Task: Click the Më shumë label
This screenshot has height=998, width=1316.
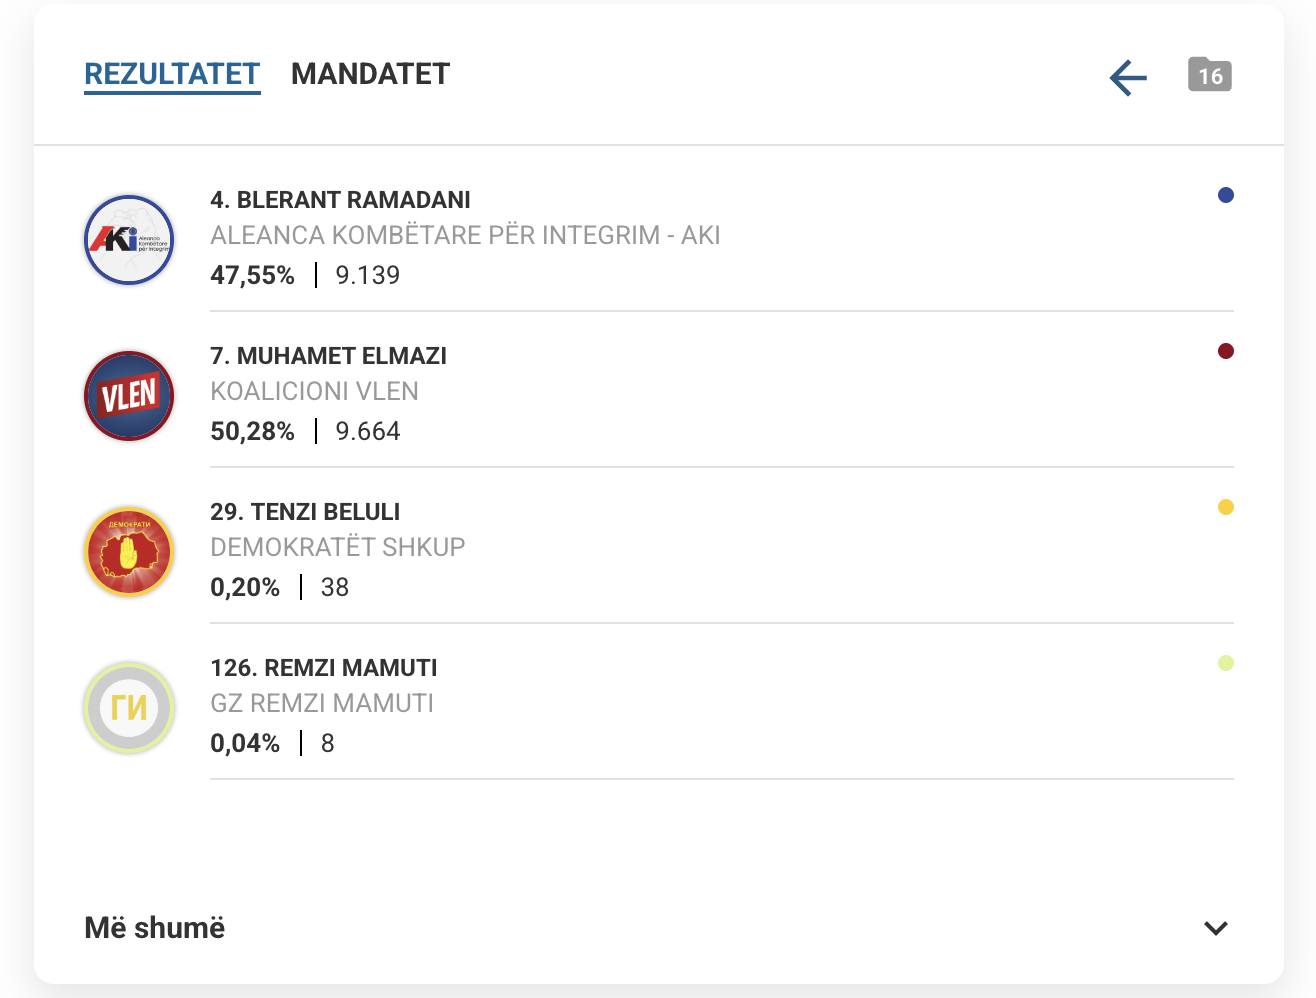Action: [155, 928]
